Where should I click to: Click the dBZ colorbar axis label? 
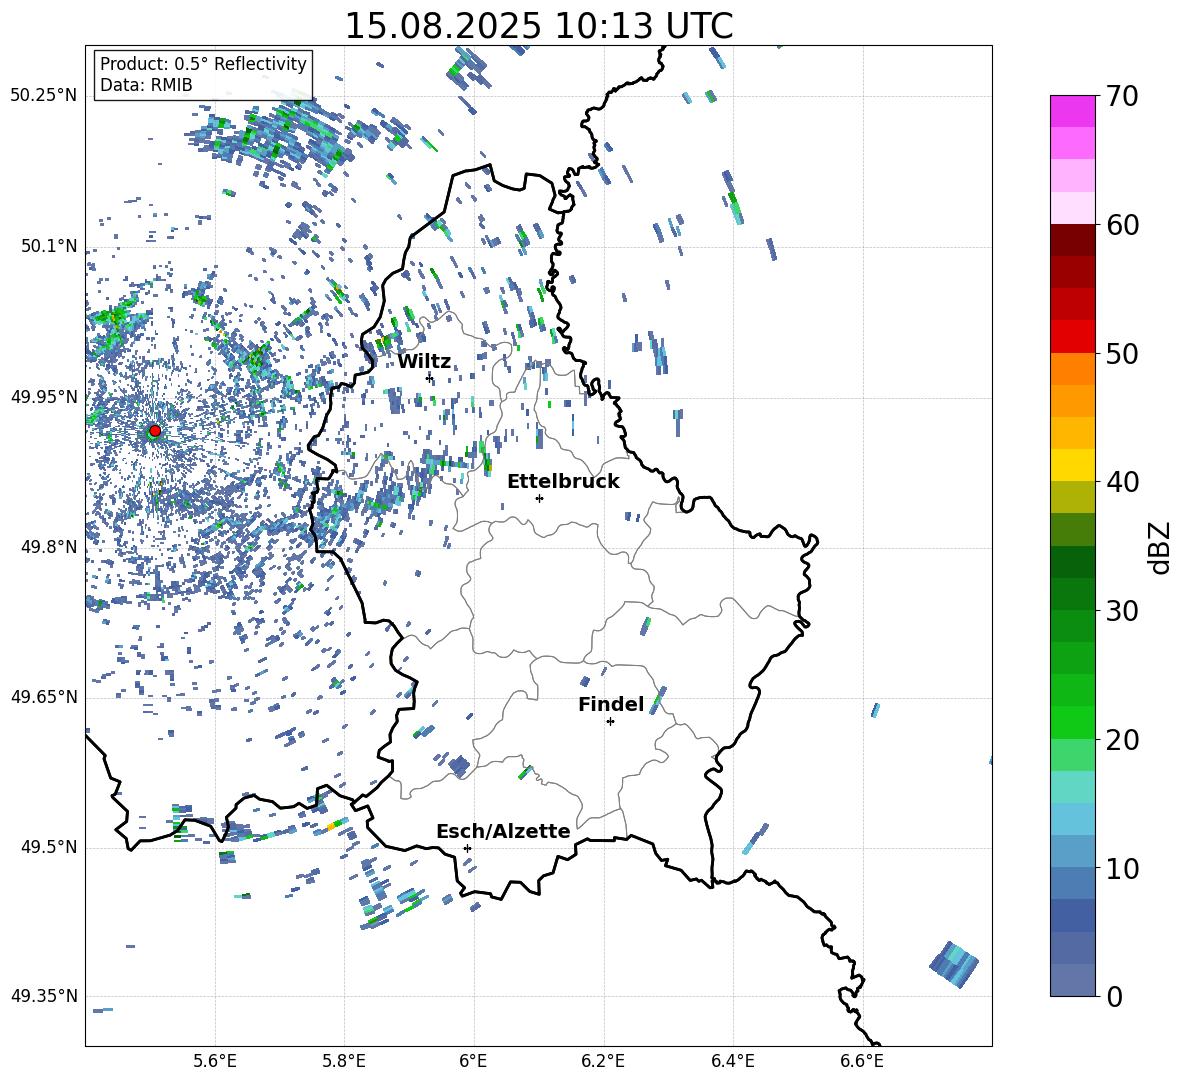coord(1161,547)
